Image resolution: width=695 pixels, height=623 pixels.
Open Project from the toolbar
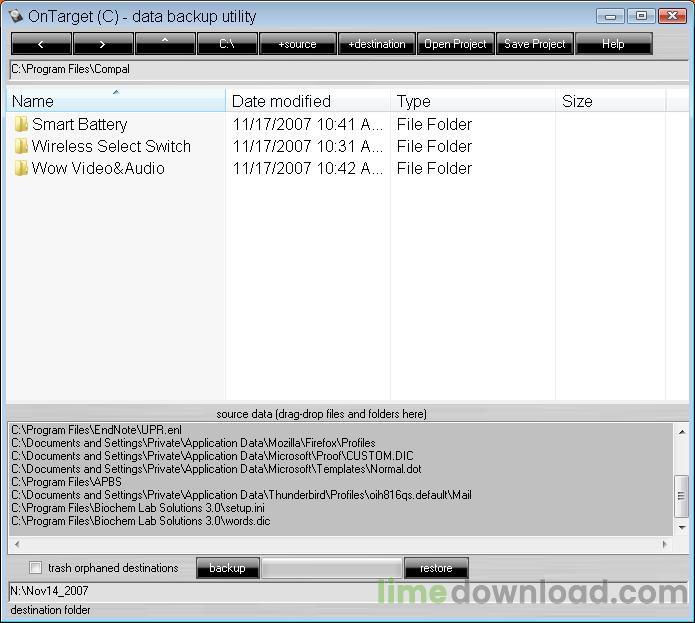tap(456, 44)
